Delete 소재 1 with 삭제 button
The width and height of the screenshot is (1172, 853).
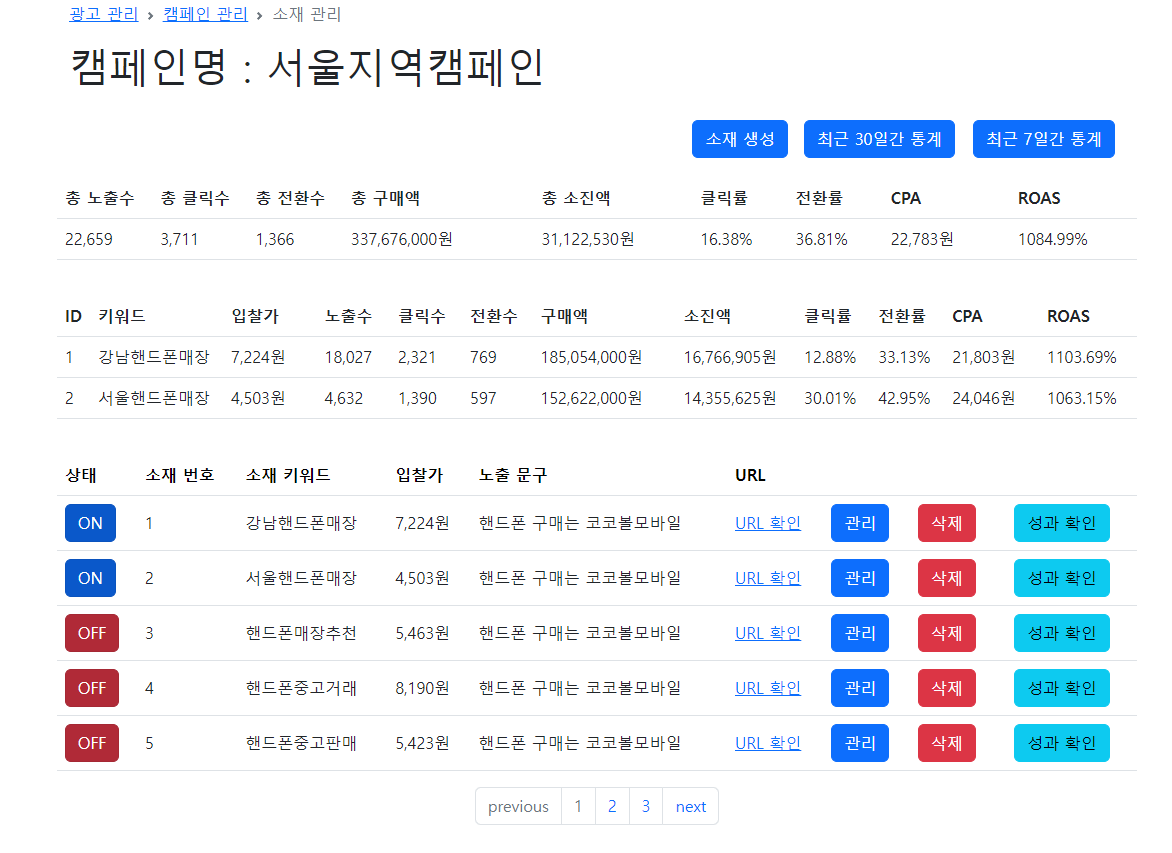tap(946, 523)
